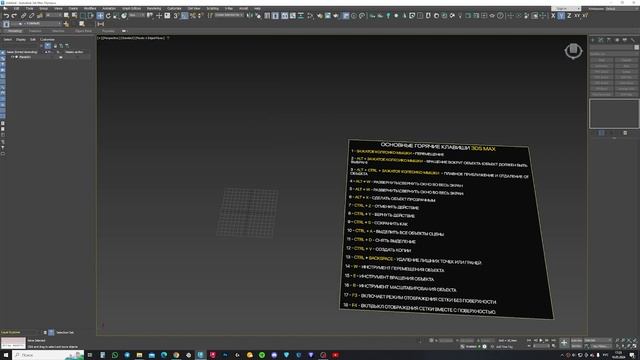Open the Perspective viewport label menu

[110, 38]
